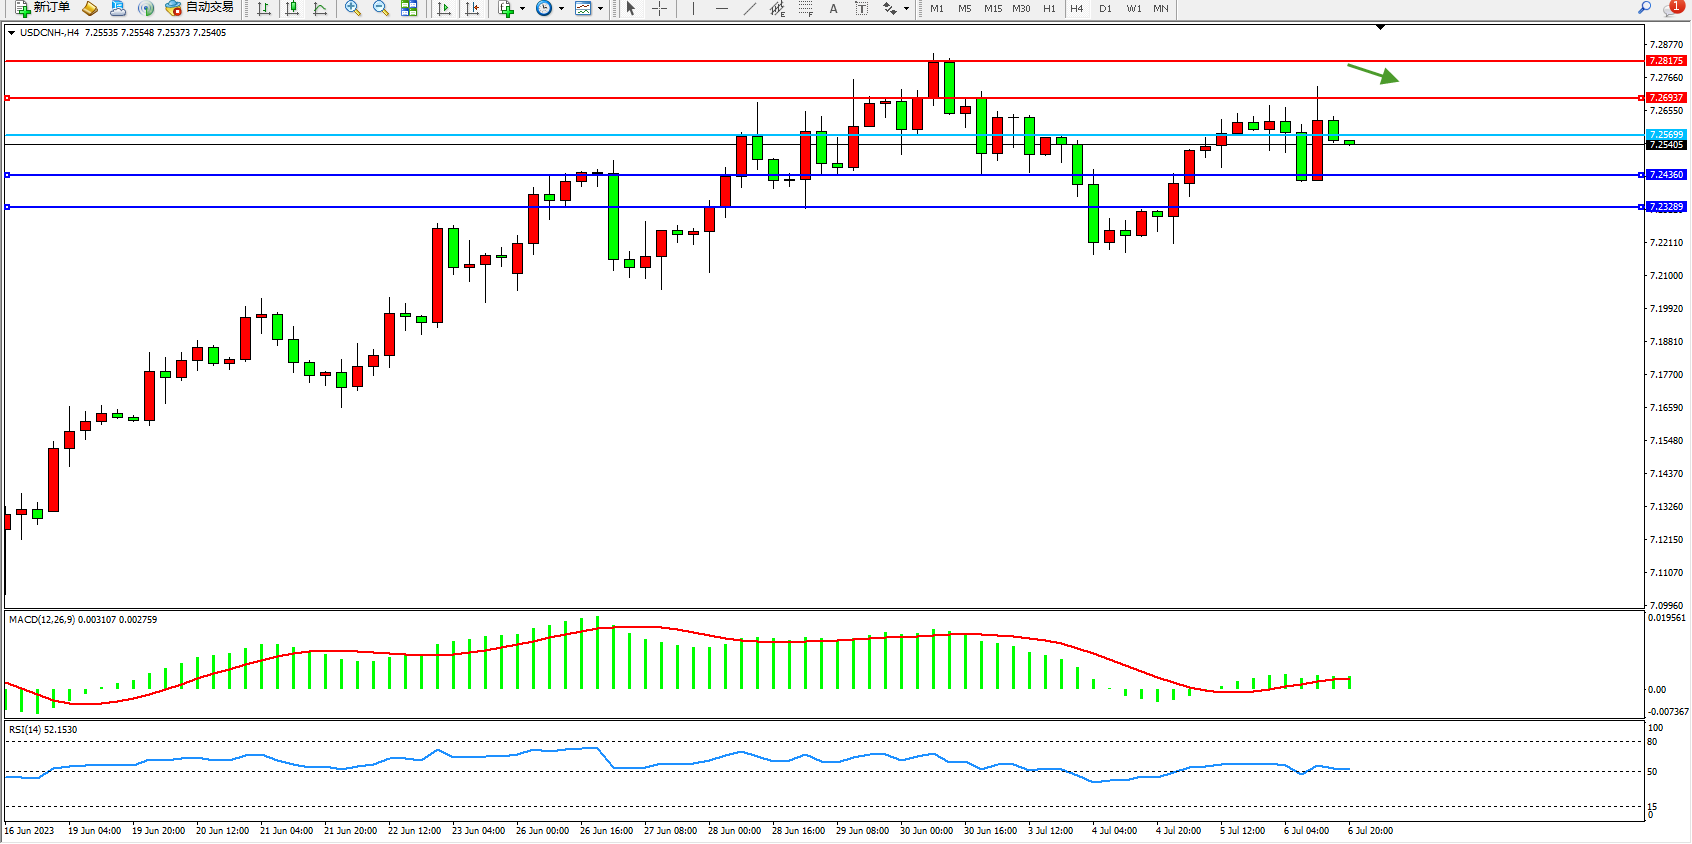Click the chat notification bubble icon
The width and height of the screenshot is (1692, 844).
click(1672, 8)
